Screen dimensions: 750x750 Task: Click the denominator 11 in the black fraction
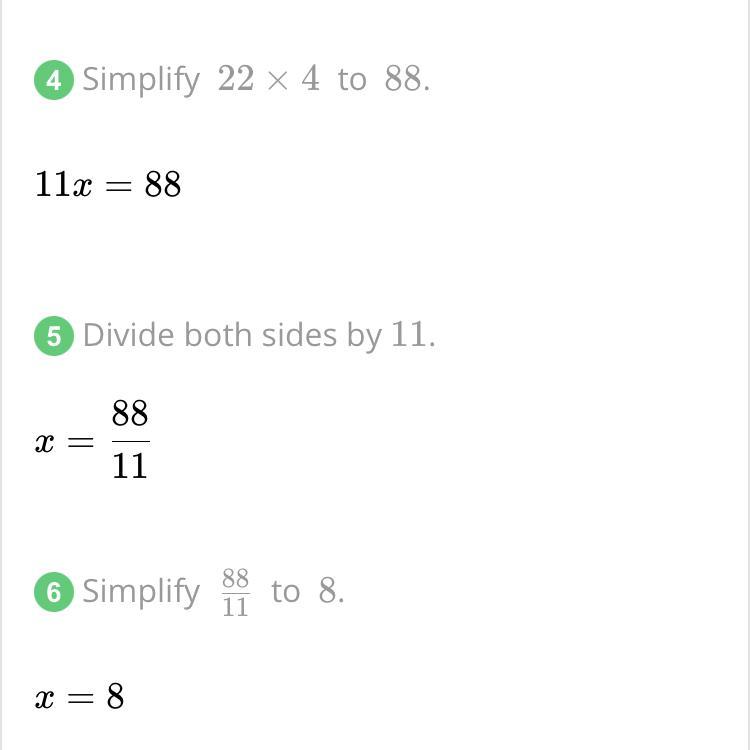click(x=130, y=466)
